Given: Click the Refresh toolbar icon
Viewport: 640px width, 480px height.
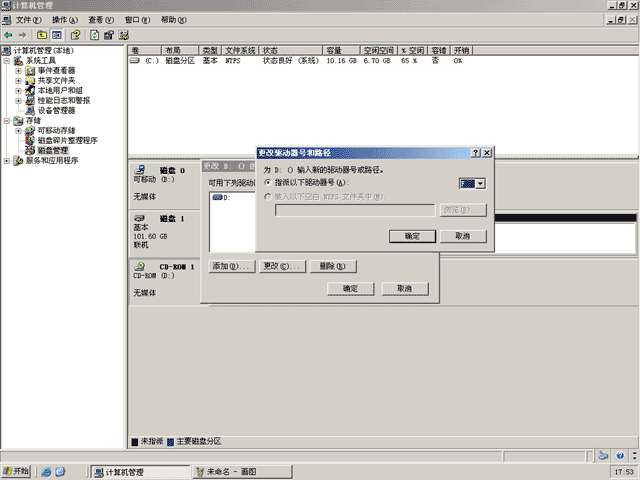Looking at the screenshot, I should point(94,35).
